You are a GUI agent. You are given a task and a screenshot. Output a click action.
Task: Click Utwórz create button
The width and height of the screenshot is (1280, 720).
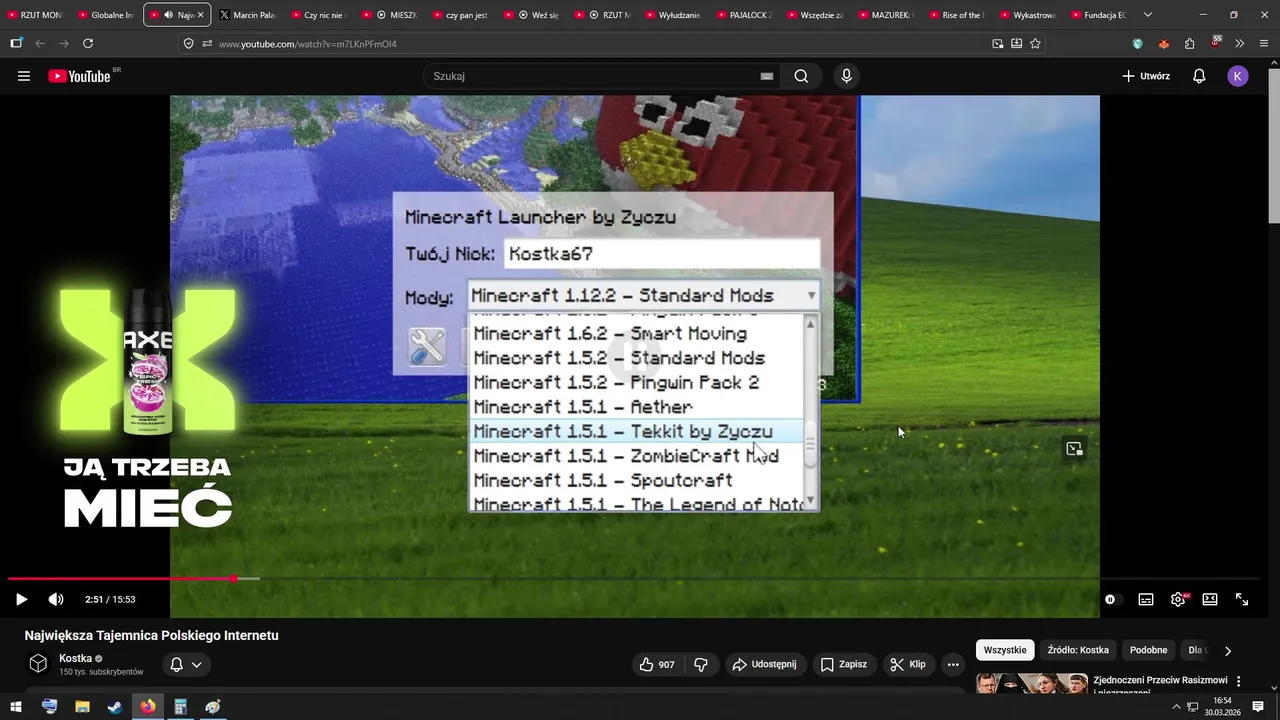1146,76
